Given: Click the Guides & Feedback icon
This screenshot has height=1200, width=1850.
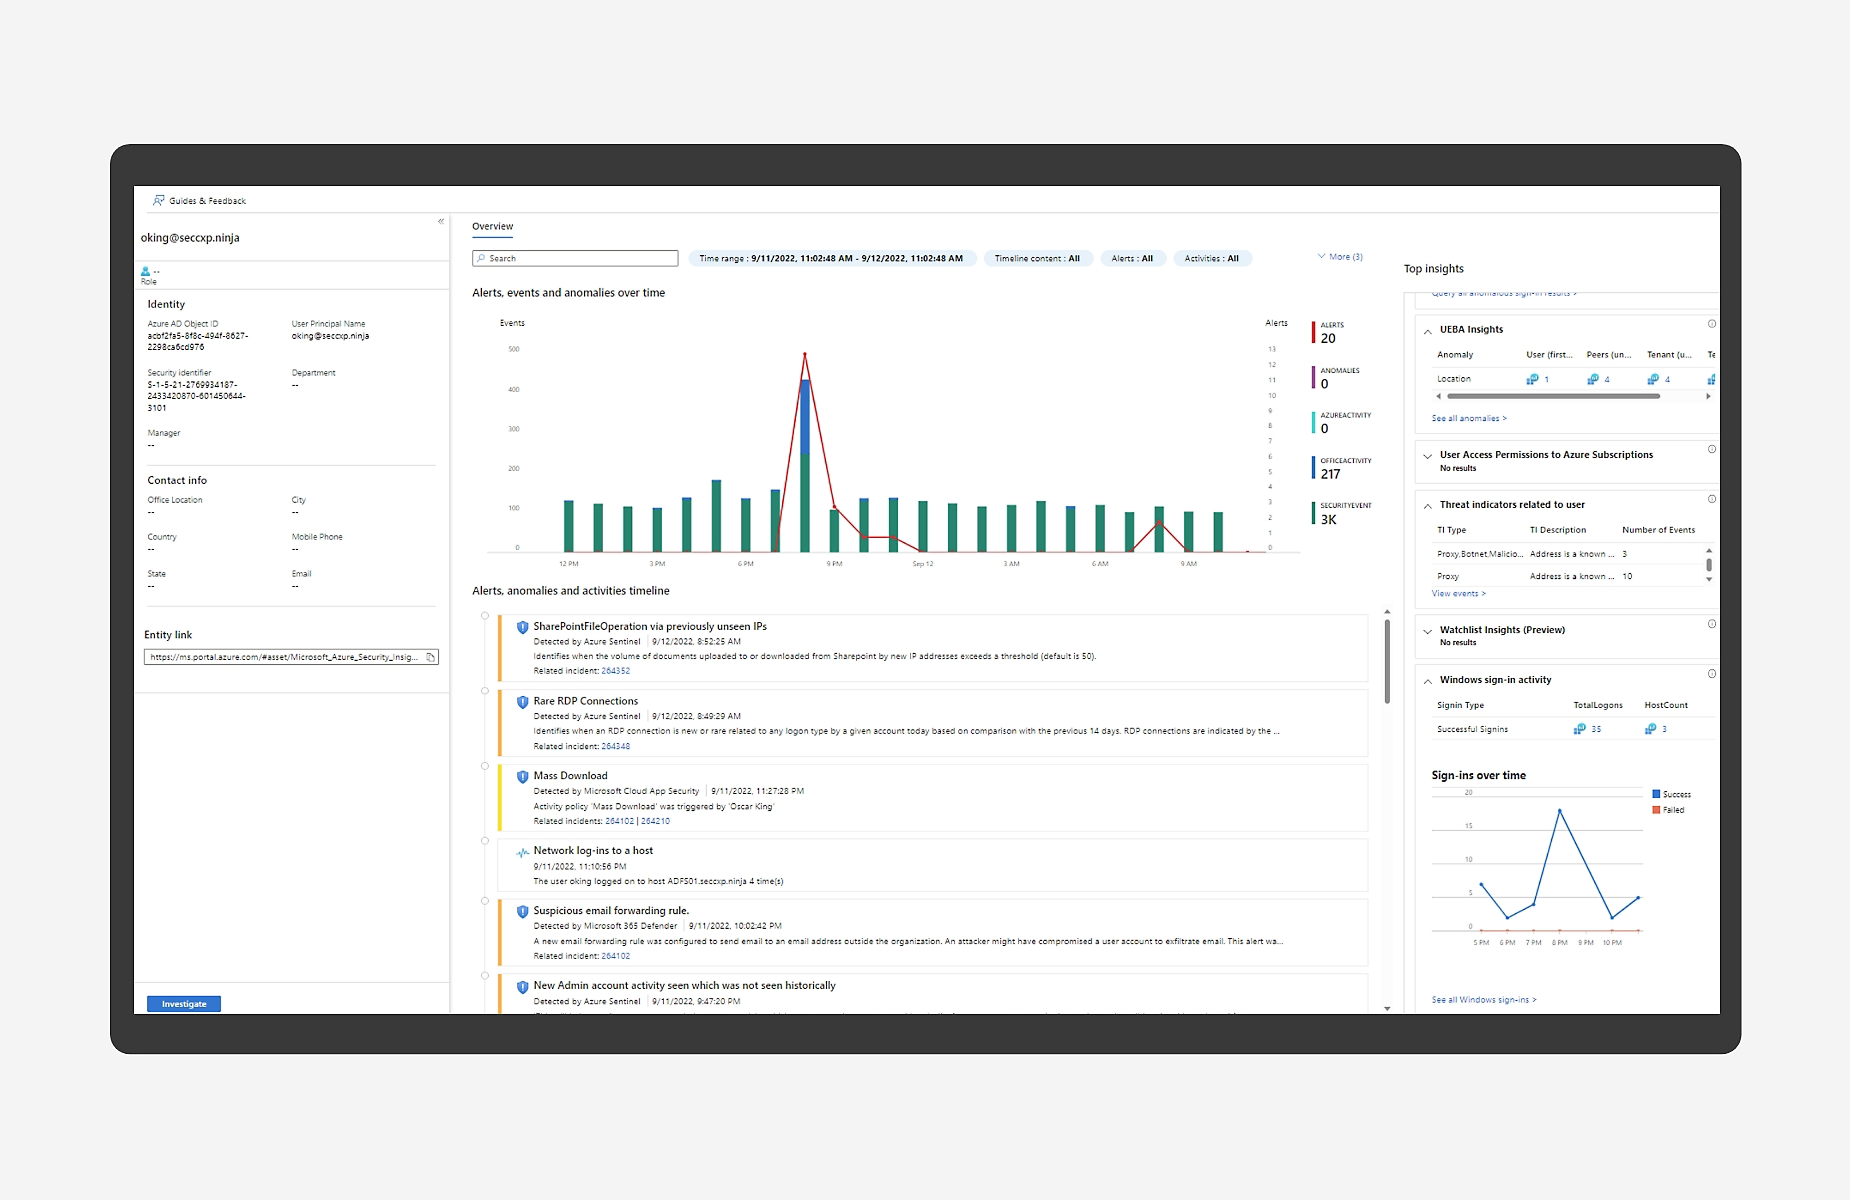Looking at the screenshot, I should 158,201.
